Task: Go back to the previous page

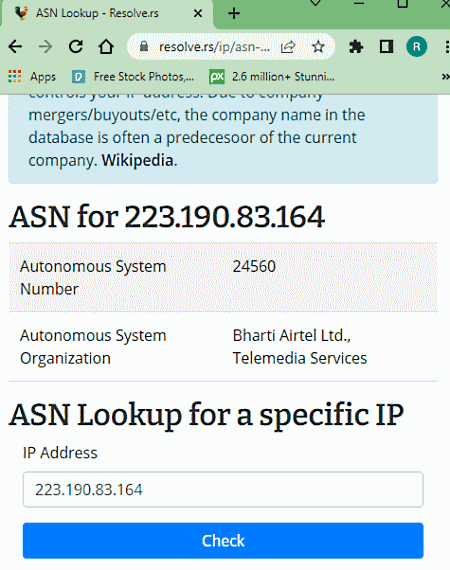Action: click(15, 47)
